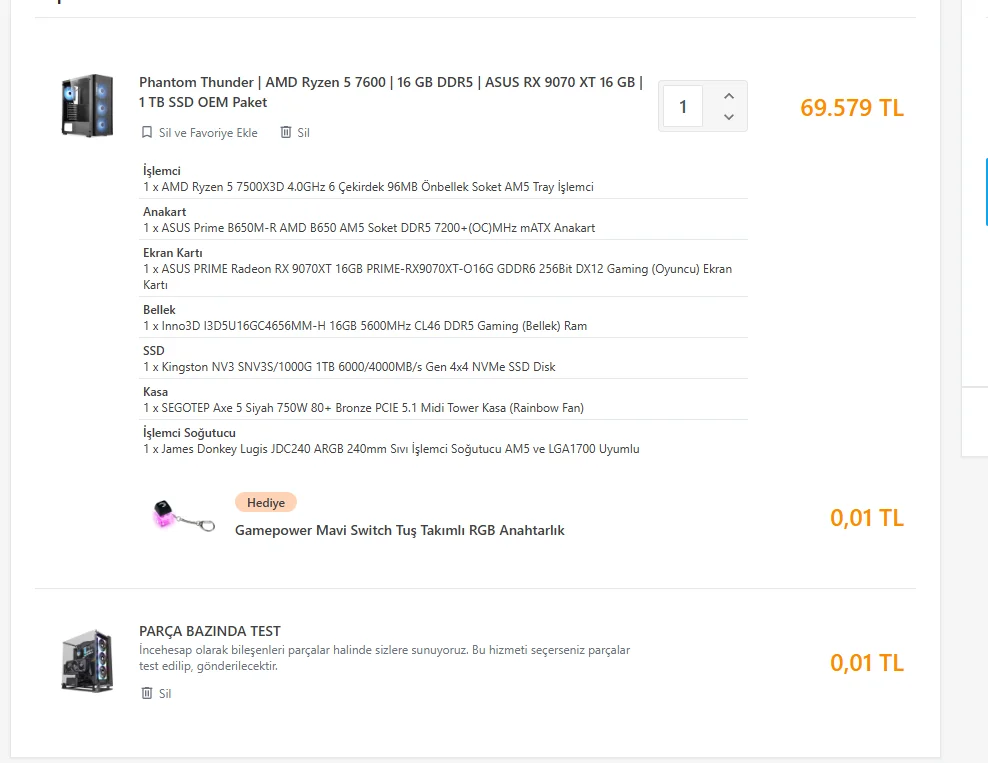
Task: Click Sil link under PARÇA BAZINDA TEST
Action: [165, 694]
